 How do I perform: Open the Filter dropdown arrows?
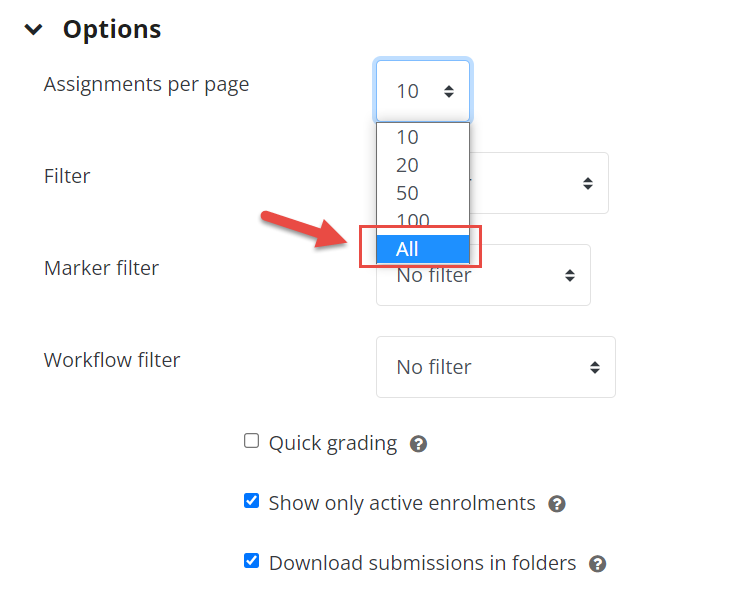[588, 183]
